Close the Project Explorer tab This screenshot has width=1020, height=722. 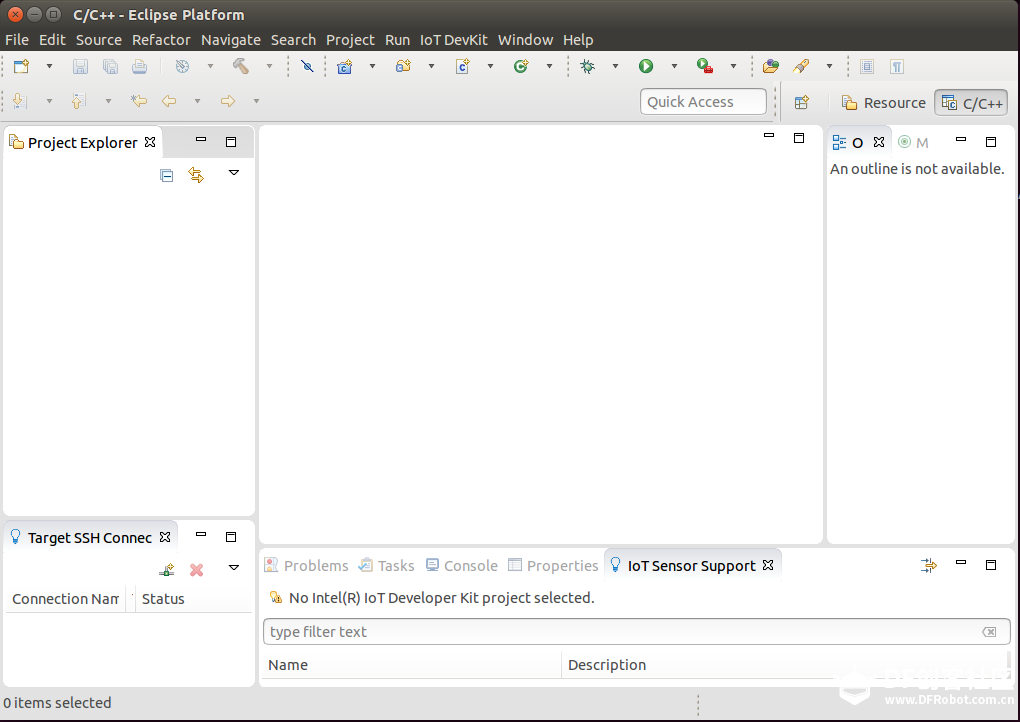(150, 142)
